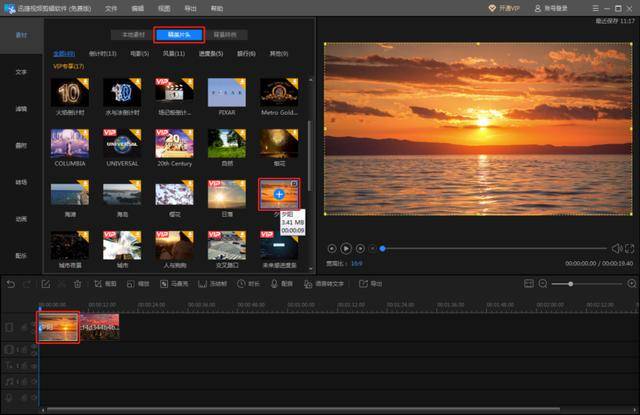Click the trash delete icon in toolbar
The image size is (640, 415).
coord(78,284)
